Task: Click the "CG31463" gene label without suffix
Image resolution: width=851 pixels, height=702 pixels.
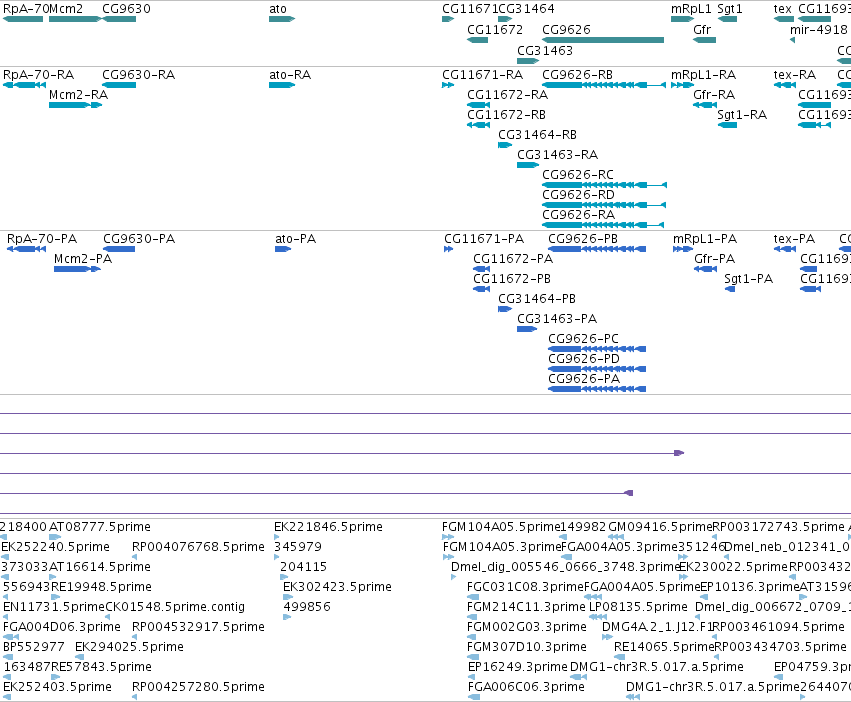Action: 544,50
